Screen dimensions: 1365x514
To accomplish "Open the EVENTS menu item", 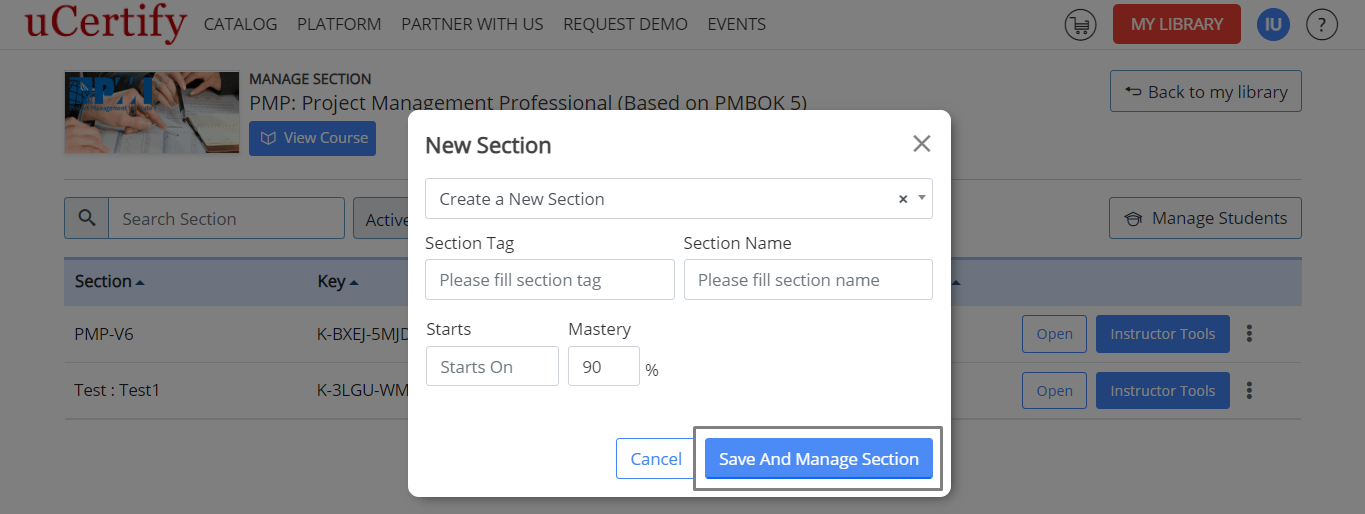I will pos(736,24).
